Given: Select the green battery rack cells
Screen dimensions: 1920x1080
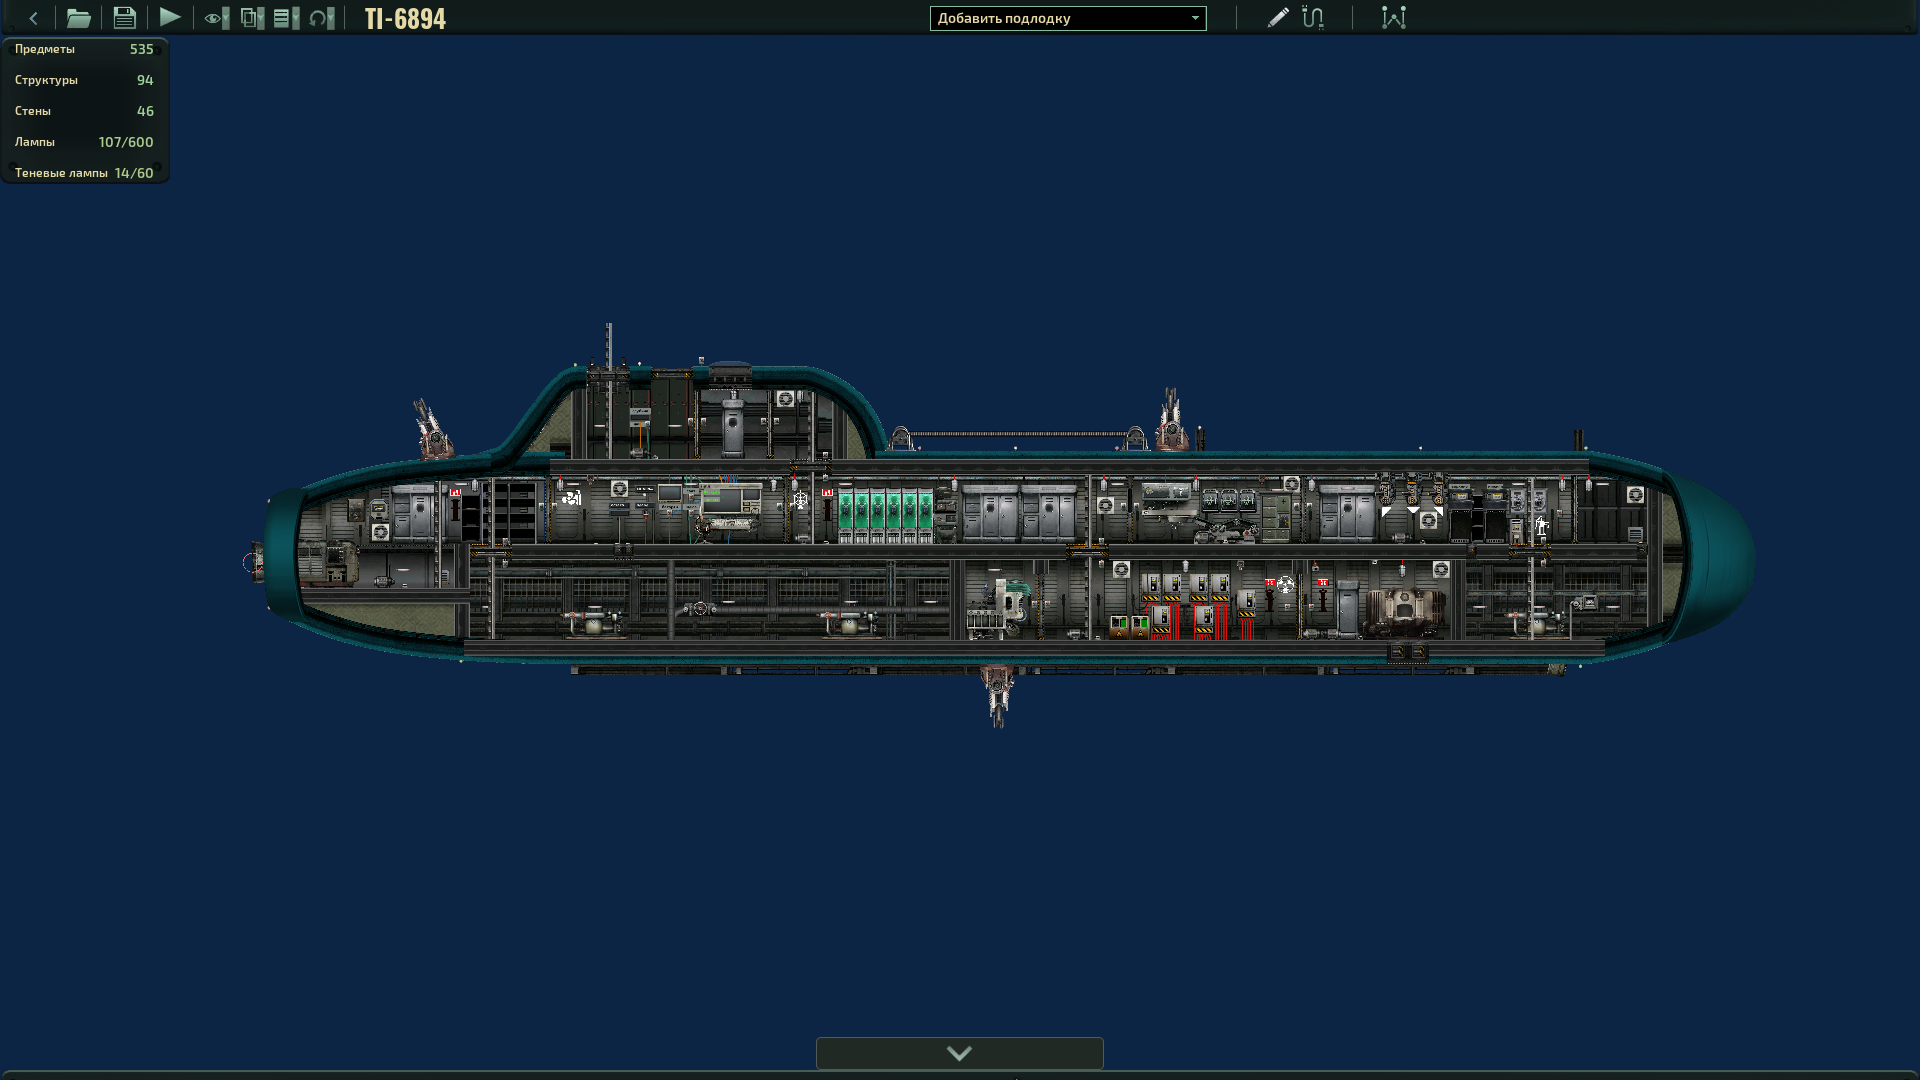Looking at the screenshot, I should coord(886,516).
